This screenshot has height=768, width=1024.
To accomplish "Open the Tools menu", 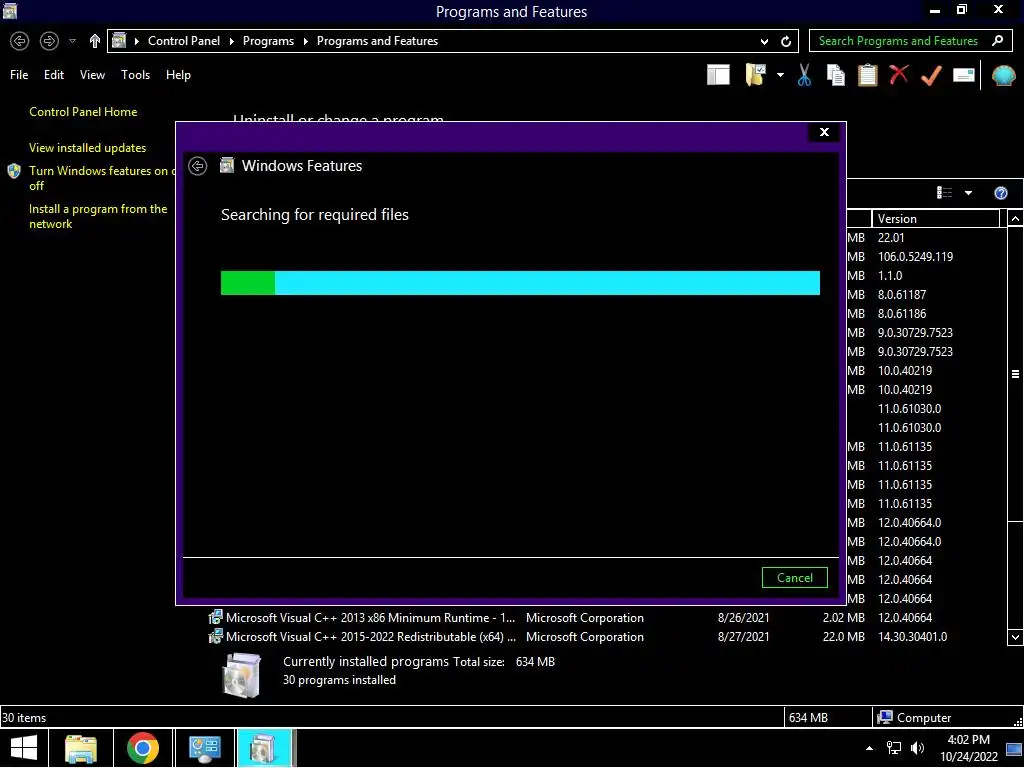I will point(135,75).
